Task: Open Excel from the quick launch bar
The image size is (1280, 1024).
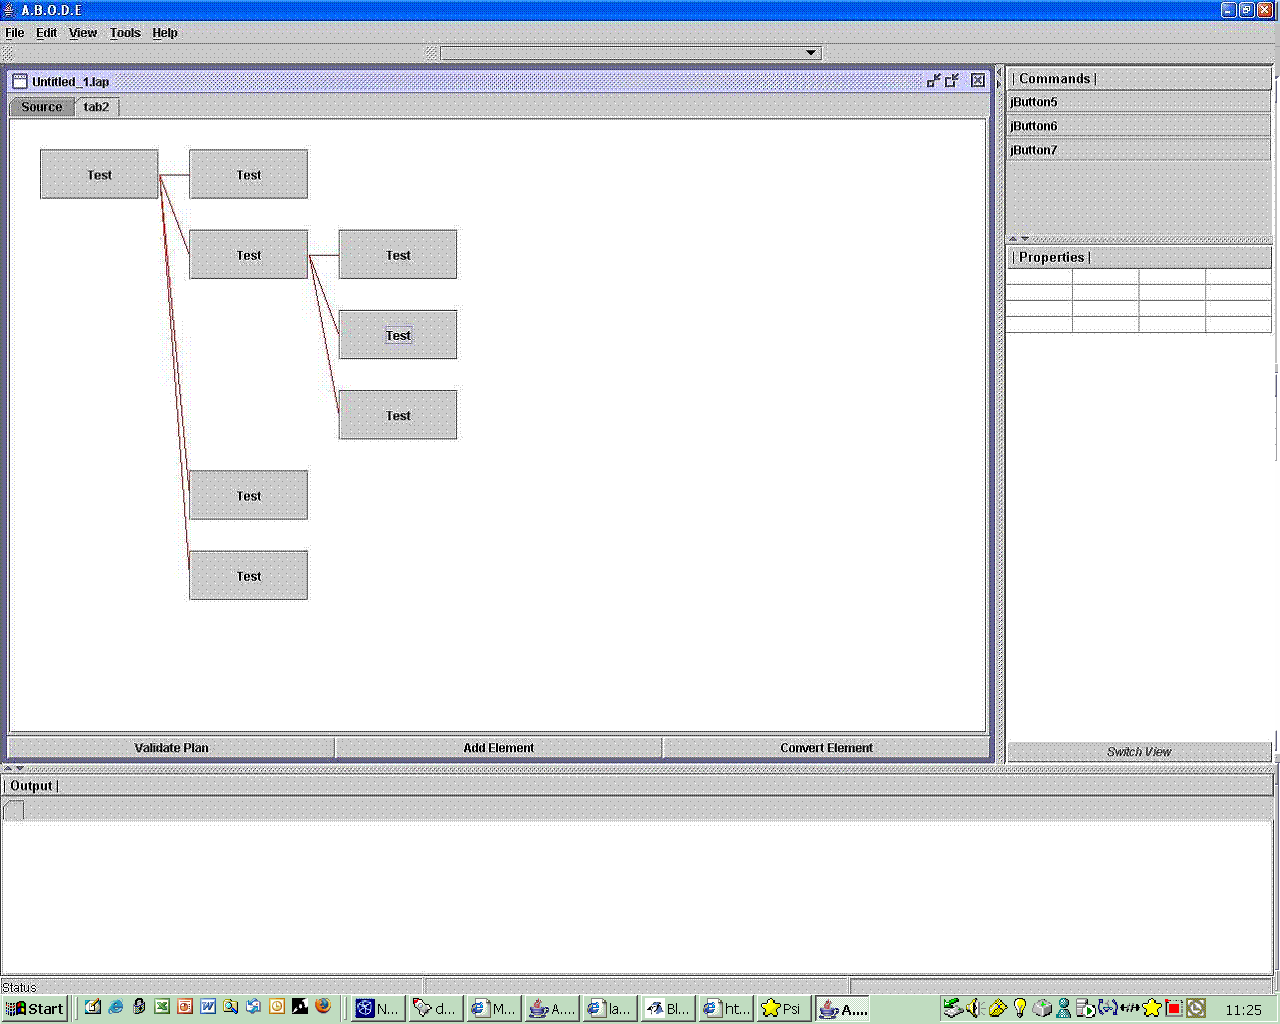Action: point(162,1007)
